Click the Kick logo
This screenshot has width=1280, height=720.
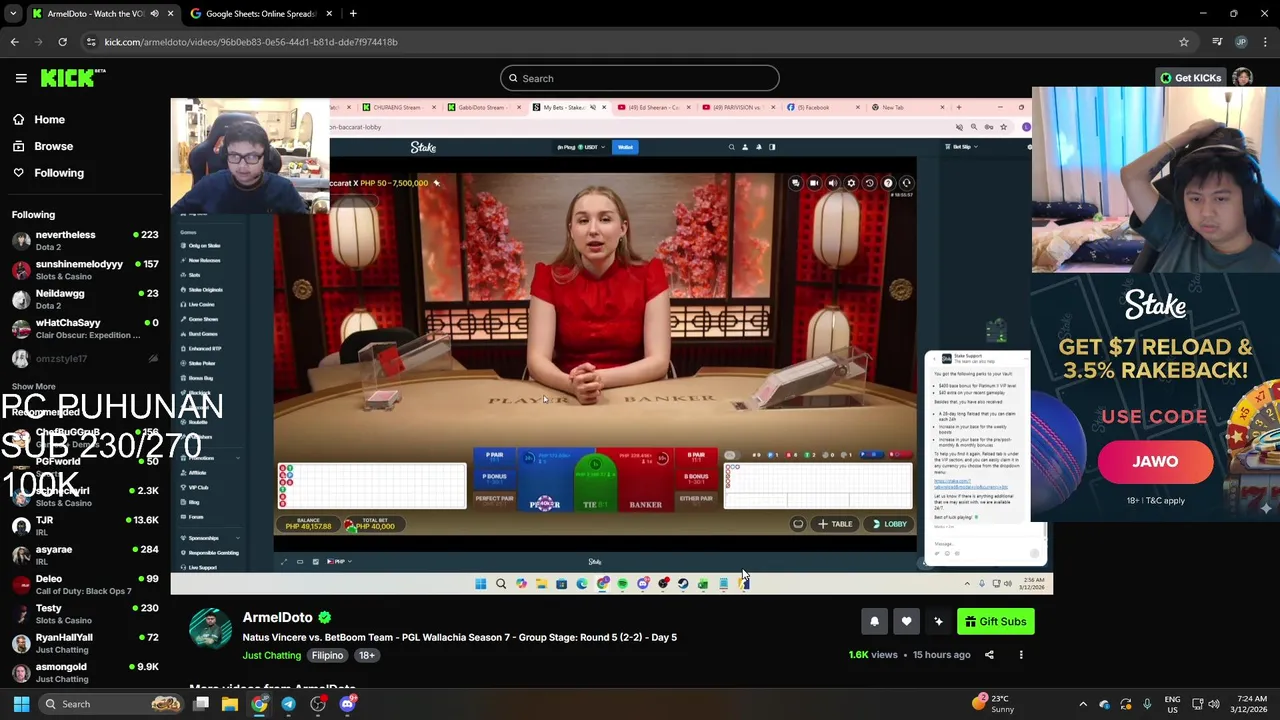(x=73, y=78)
